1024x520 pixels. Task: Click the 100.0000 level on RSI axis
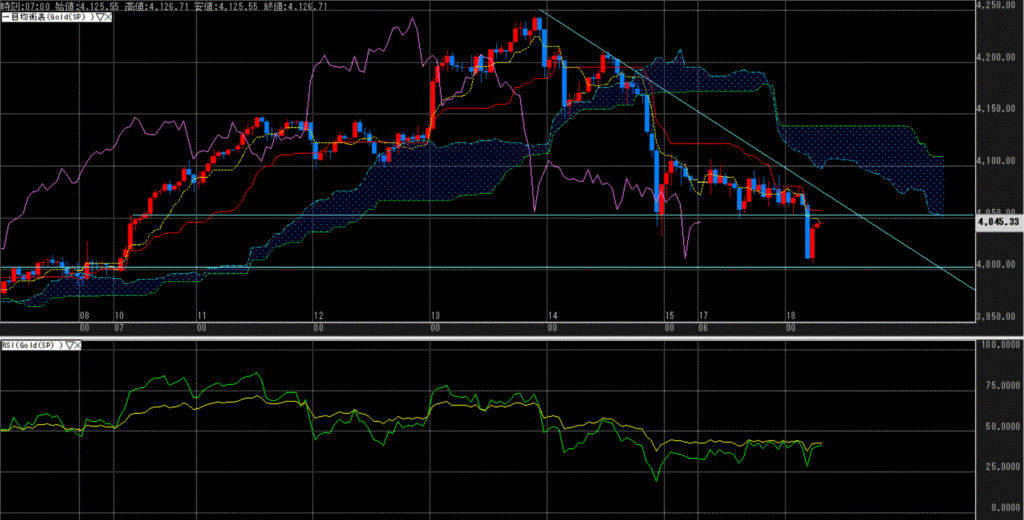996,345
